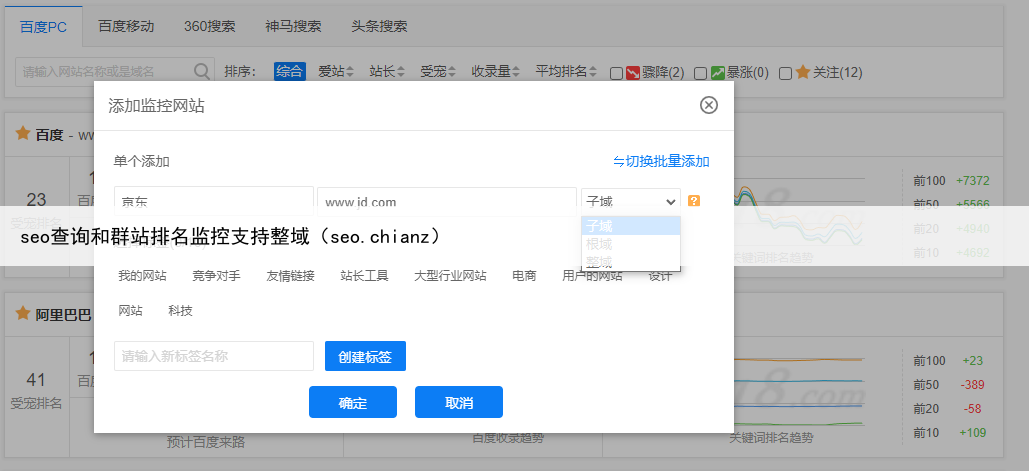This screenshot has width=1029, height=471.
Task: Click the orange 关注 star icon
Action: (802, 72)
